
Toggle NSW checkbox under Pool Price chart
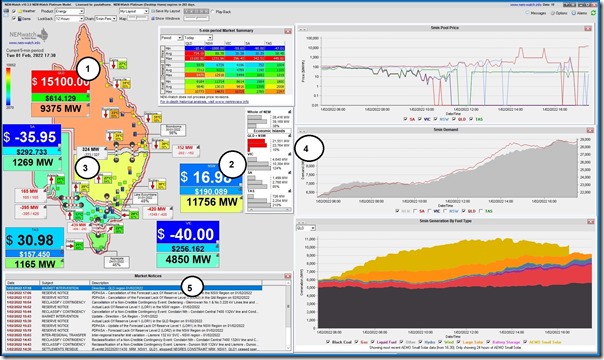(x=436, y=119)
